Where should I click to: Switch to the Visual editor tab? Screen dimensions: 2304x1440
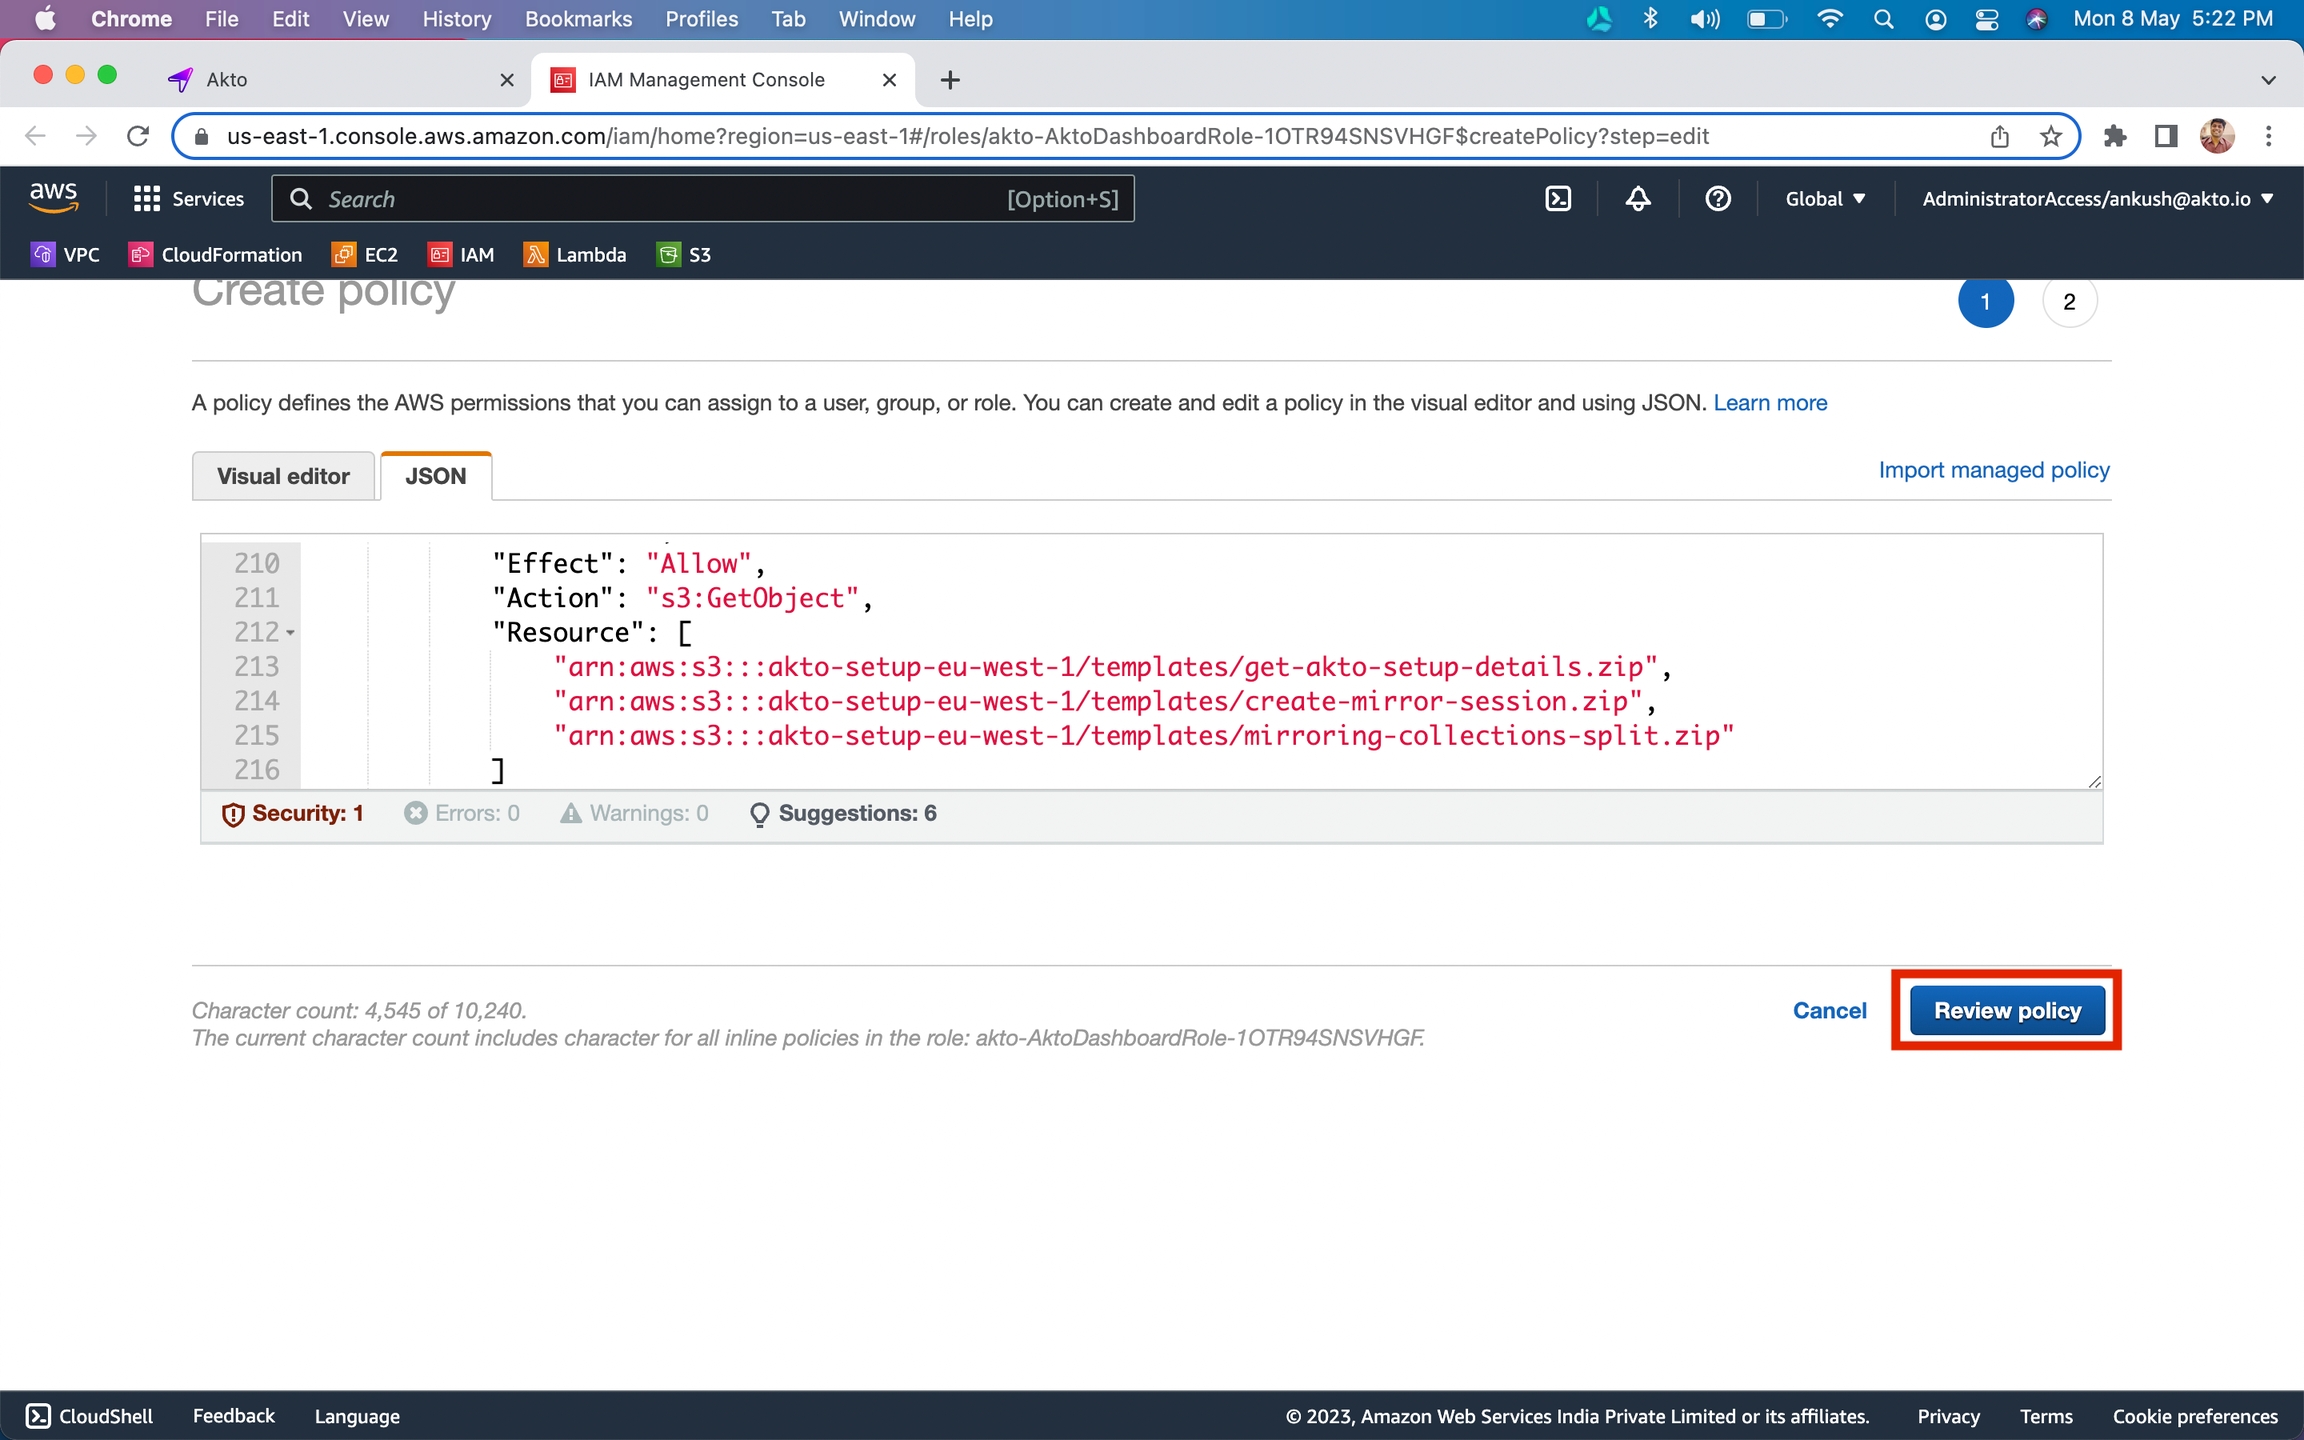point(283,476)
